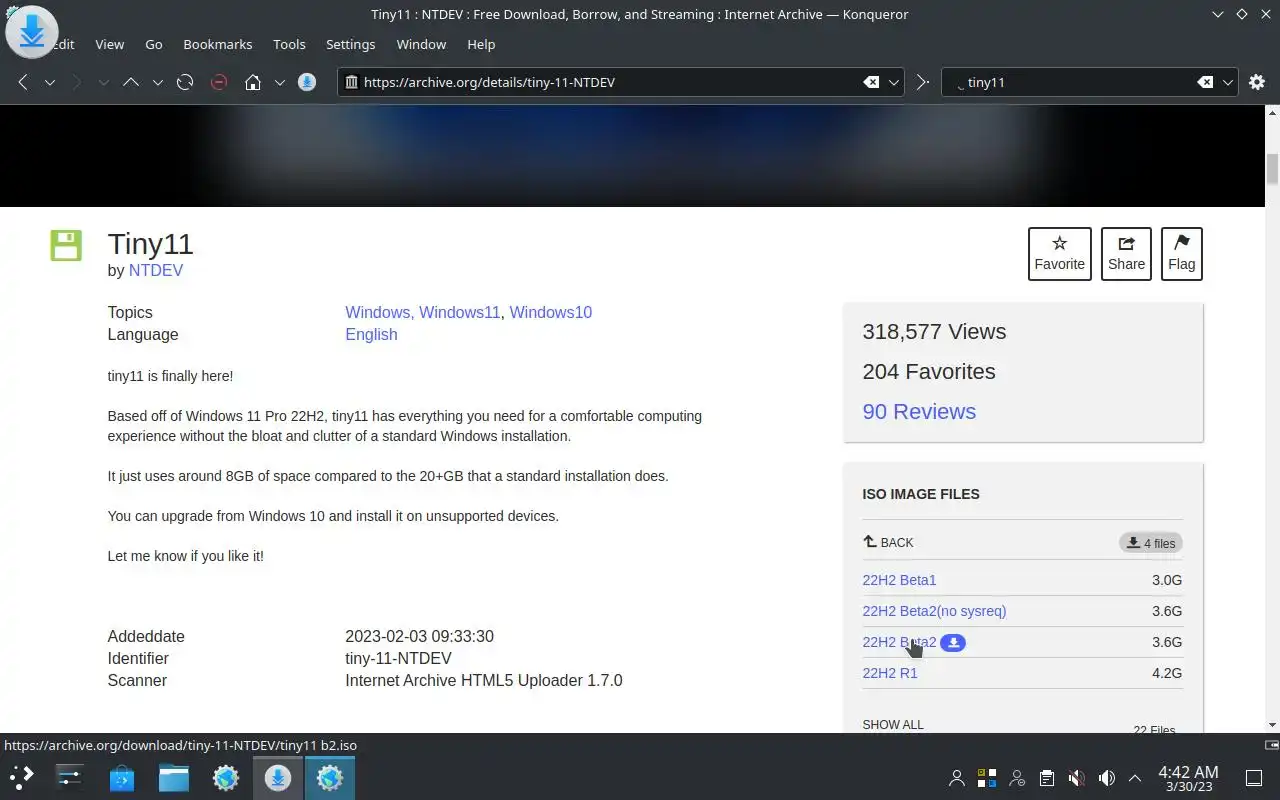Open the Help menu

click(481, 44)
